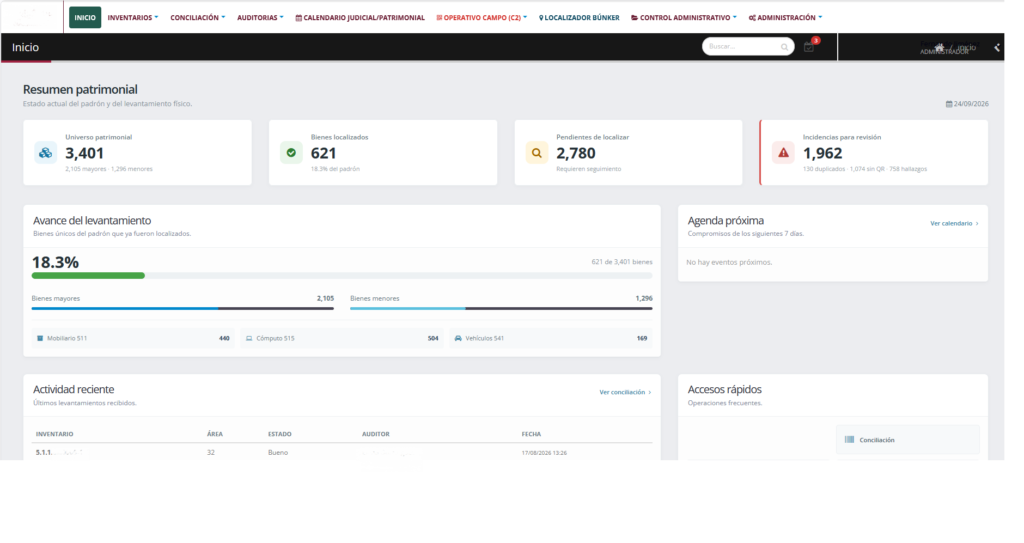
Task: Click 'No hay eventos próximos.' text
Action: [729, 262]
